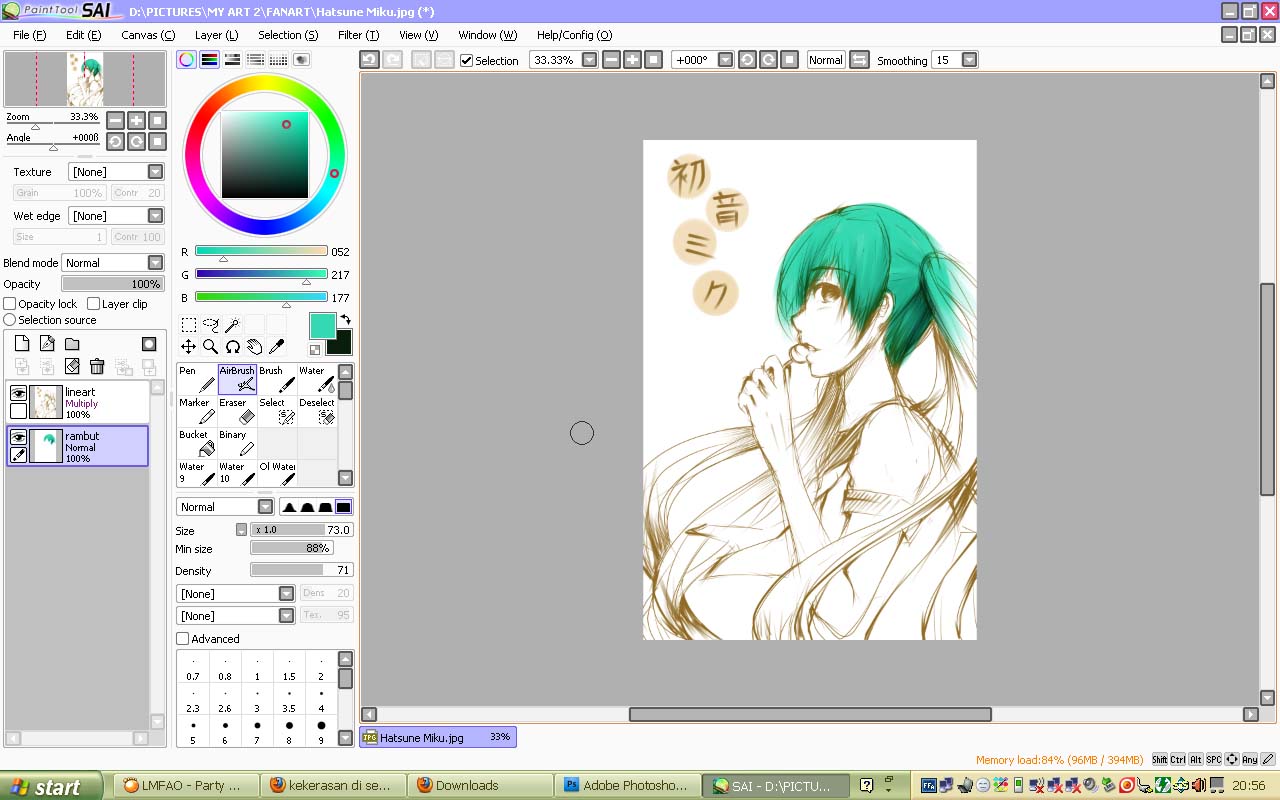Select the Eraser tool
1280x800 pixels.
(237, 410)
